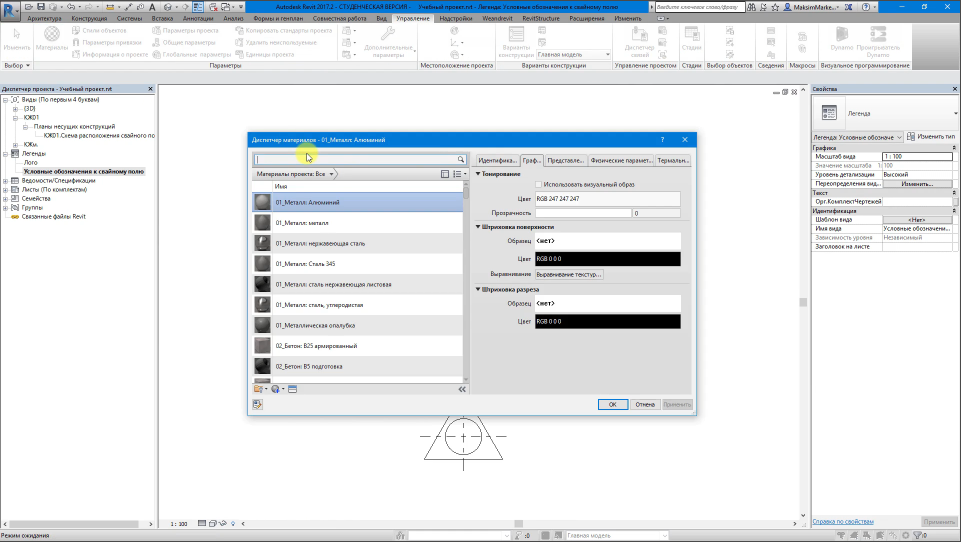Click the default 3D view icon
The height and width of the screenshot is (542, 961).
pos(168,7)
